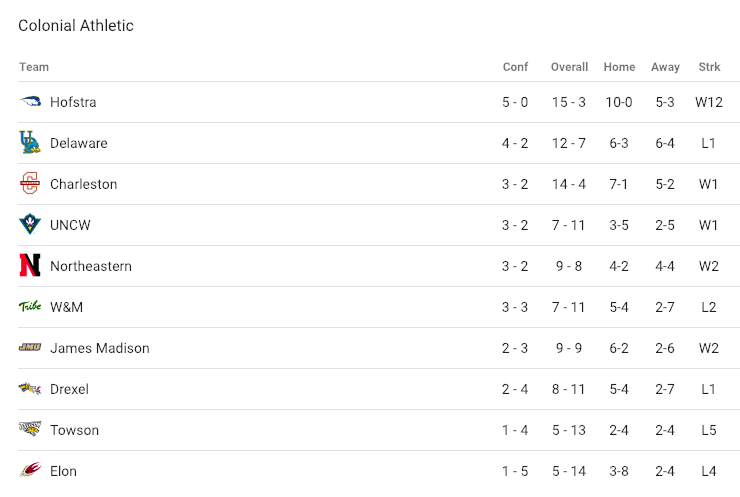Click the Towson Tigers logo

(30, 430)
